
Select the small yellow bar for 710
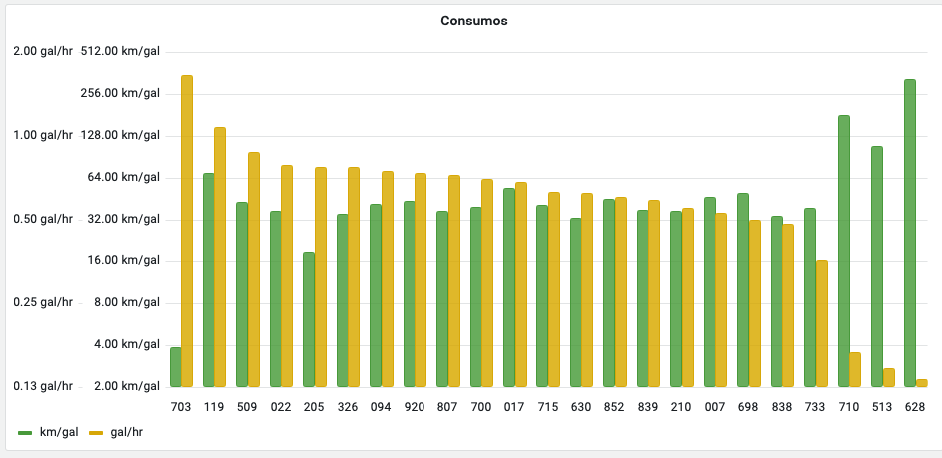pyautogui.click(x=855, y=369)
